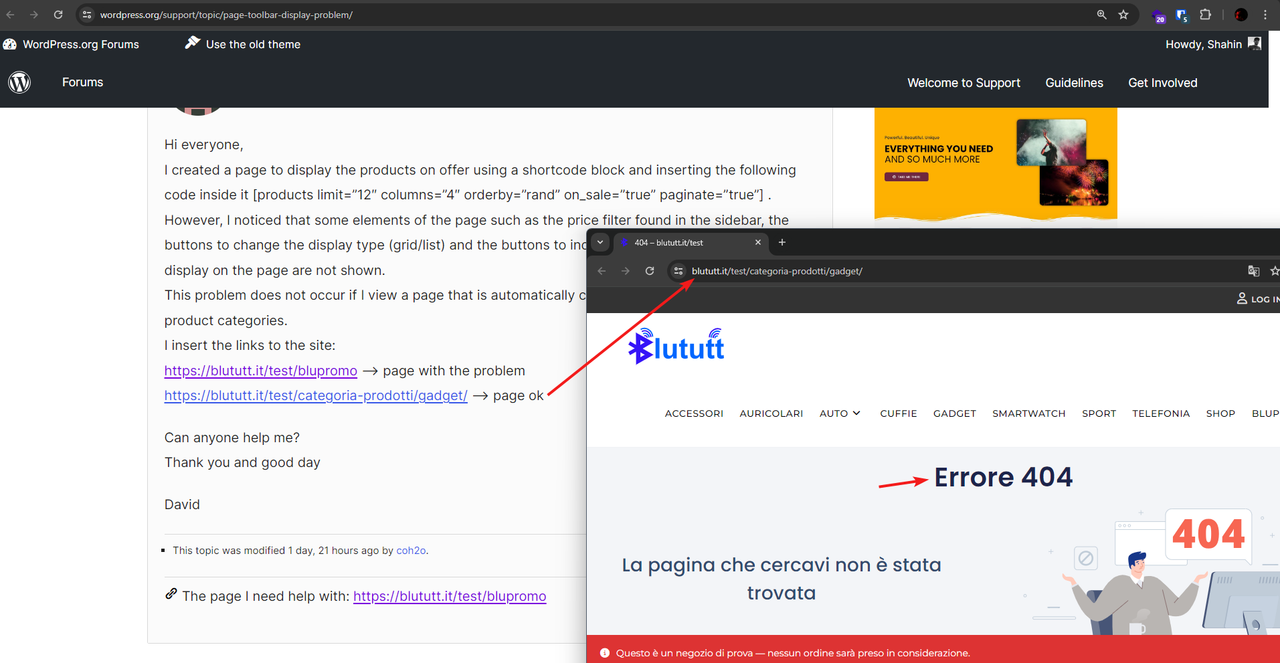Open the Guidelines menu item
Screen dimensions: 1280x663
(1074, 83)
